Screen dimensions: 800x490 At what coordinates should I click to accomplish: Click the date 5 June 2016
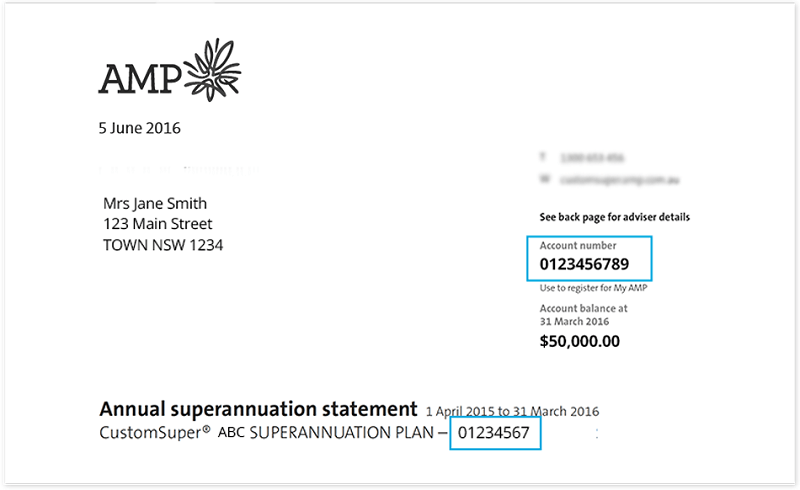pyautogui.click(x=139, y=128)
